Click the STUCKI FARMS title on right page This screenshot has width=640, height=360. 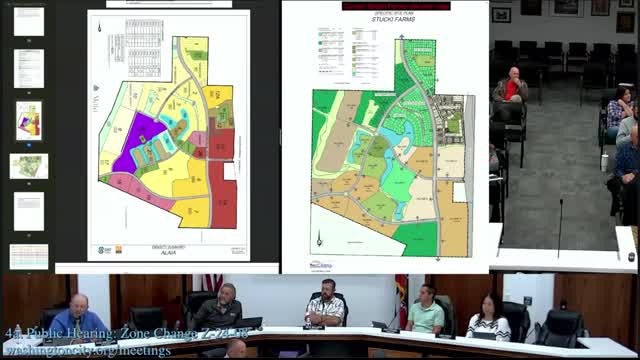point(393,19)
